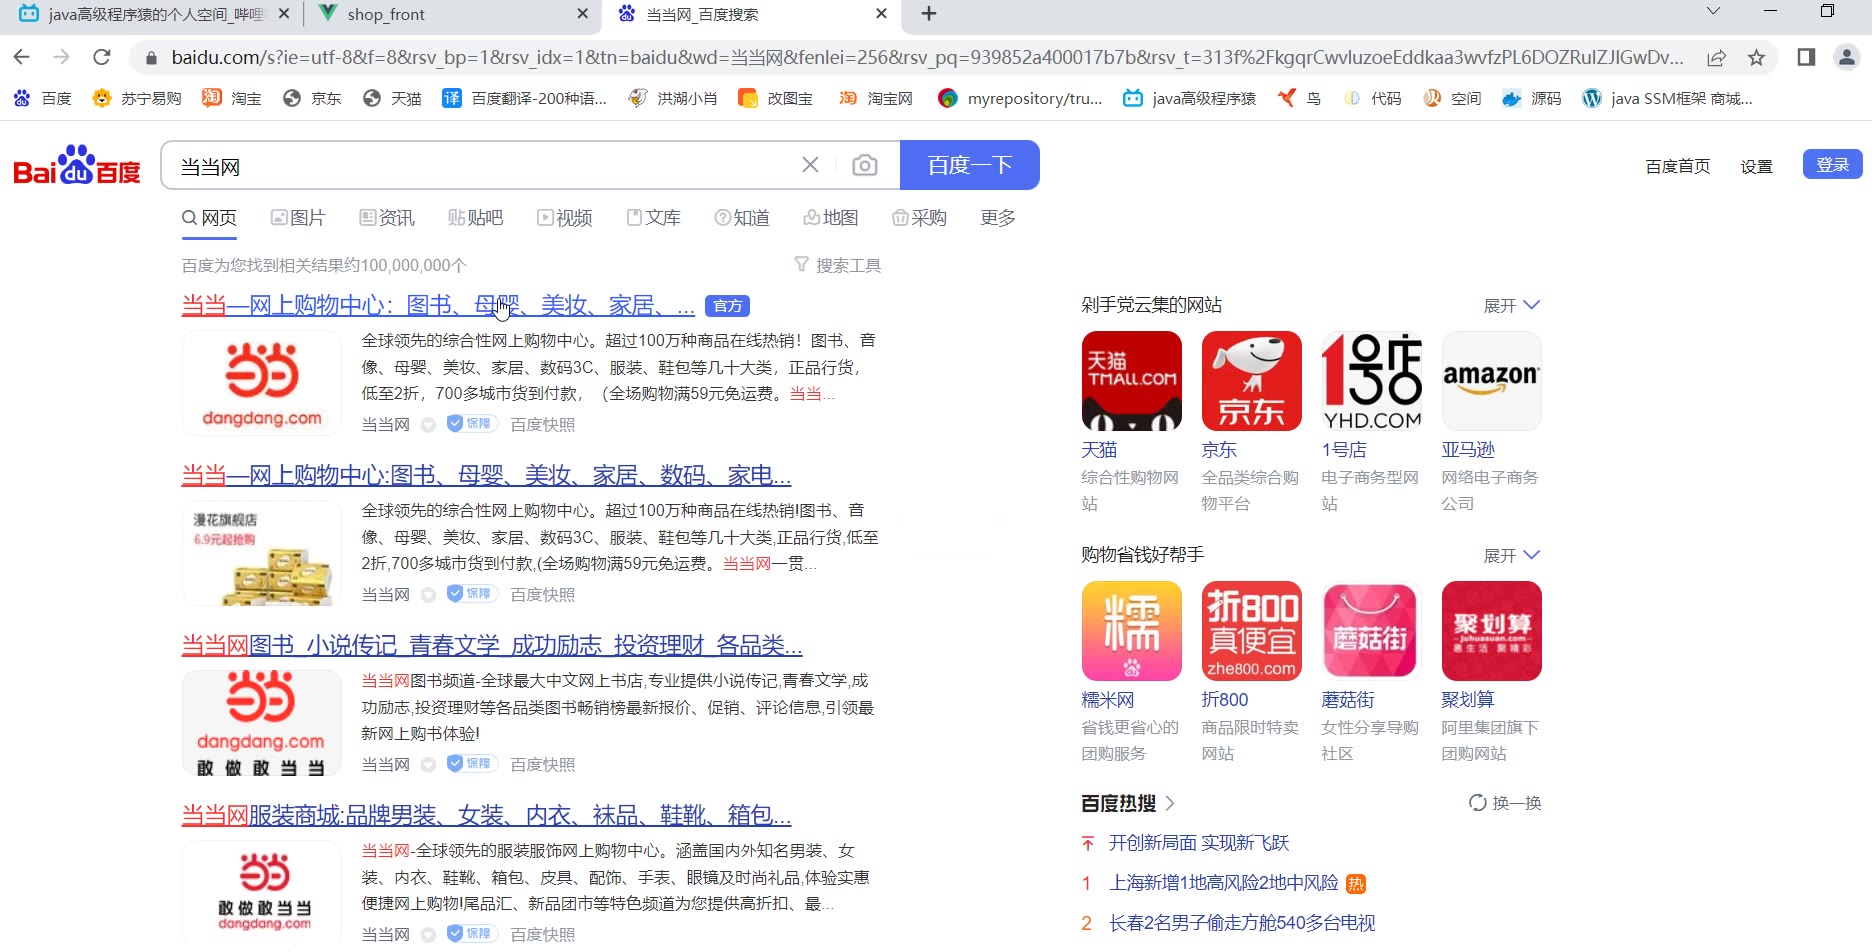Image resolution: width=1872 pixels, height=952 pixels.
Task: Click 保障 badge under first result
Action: 470,424
